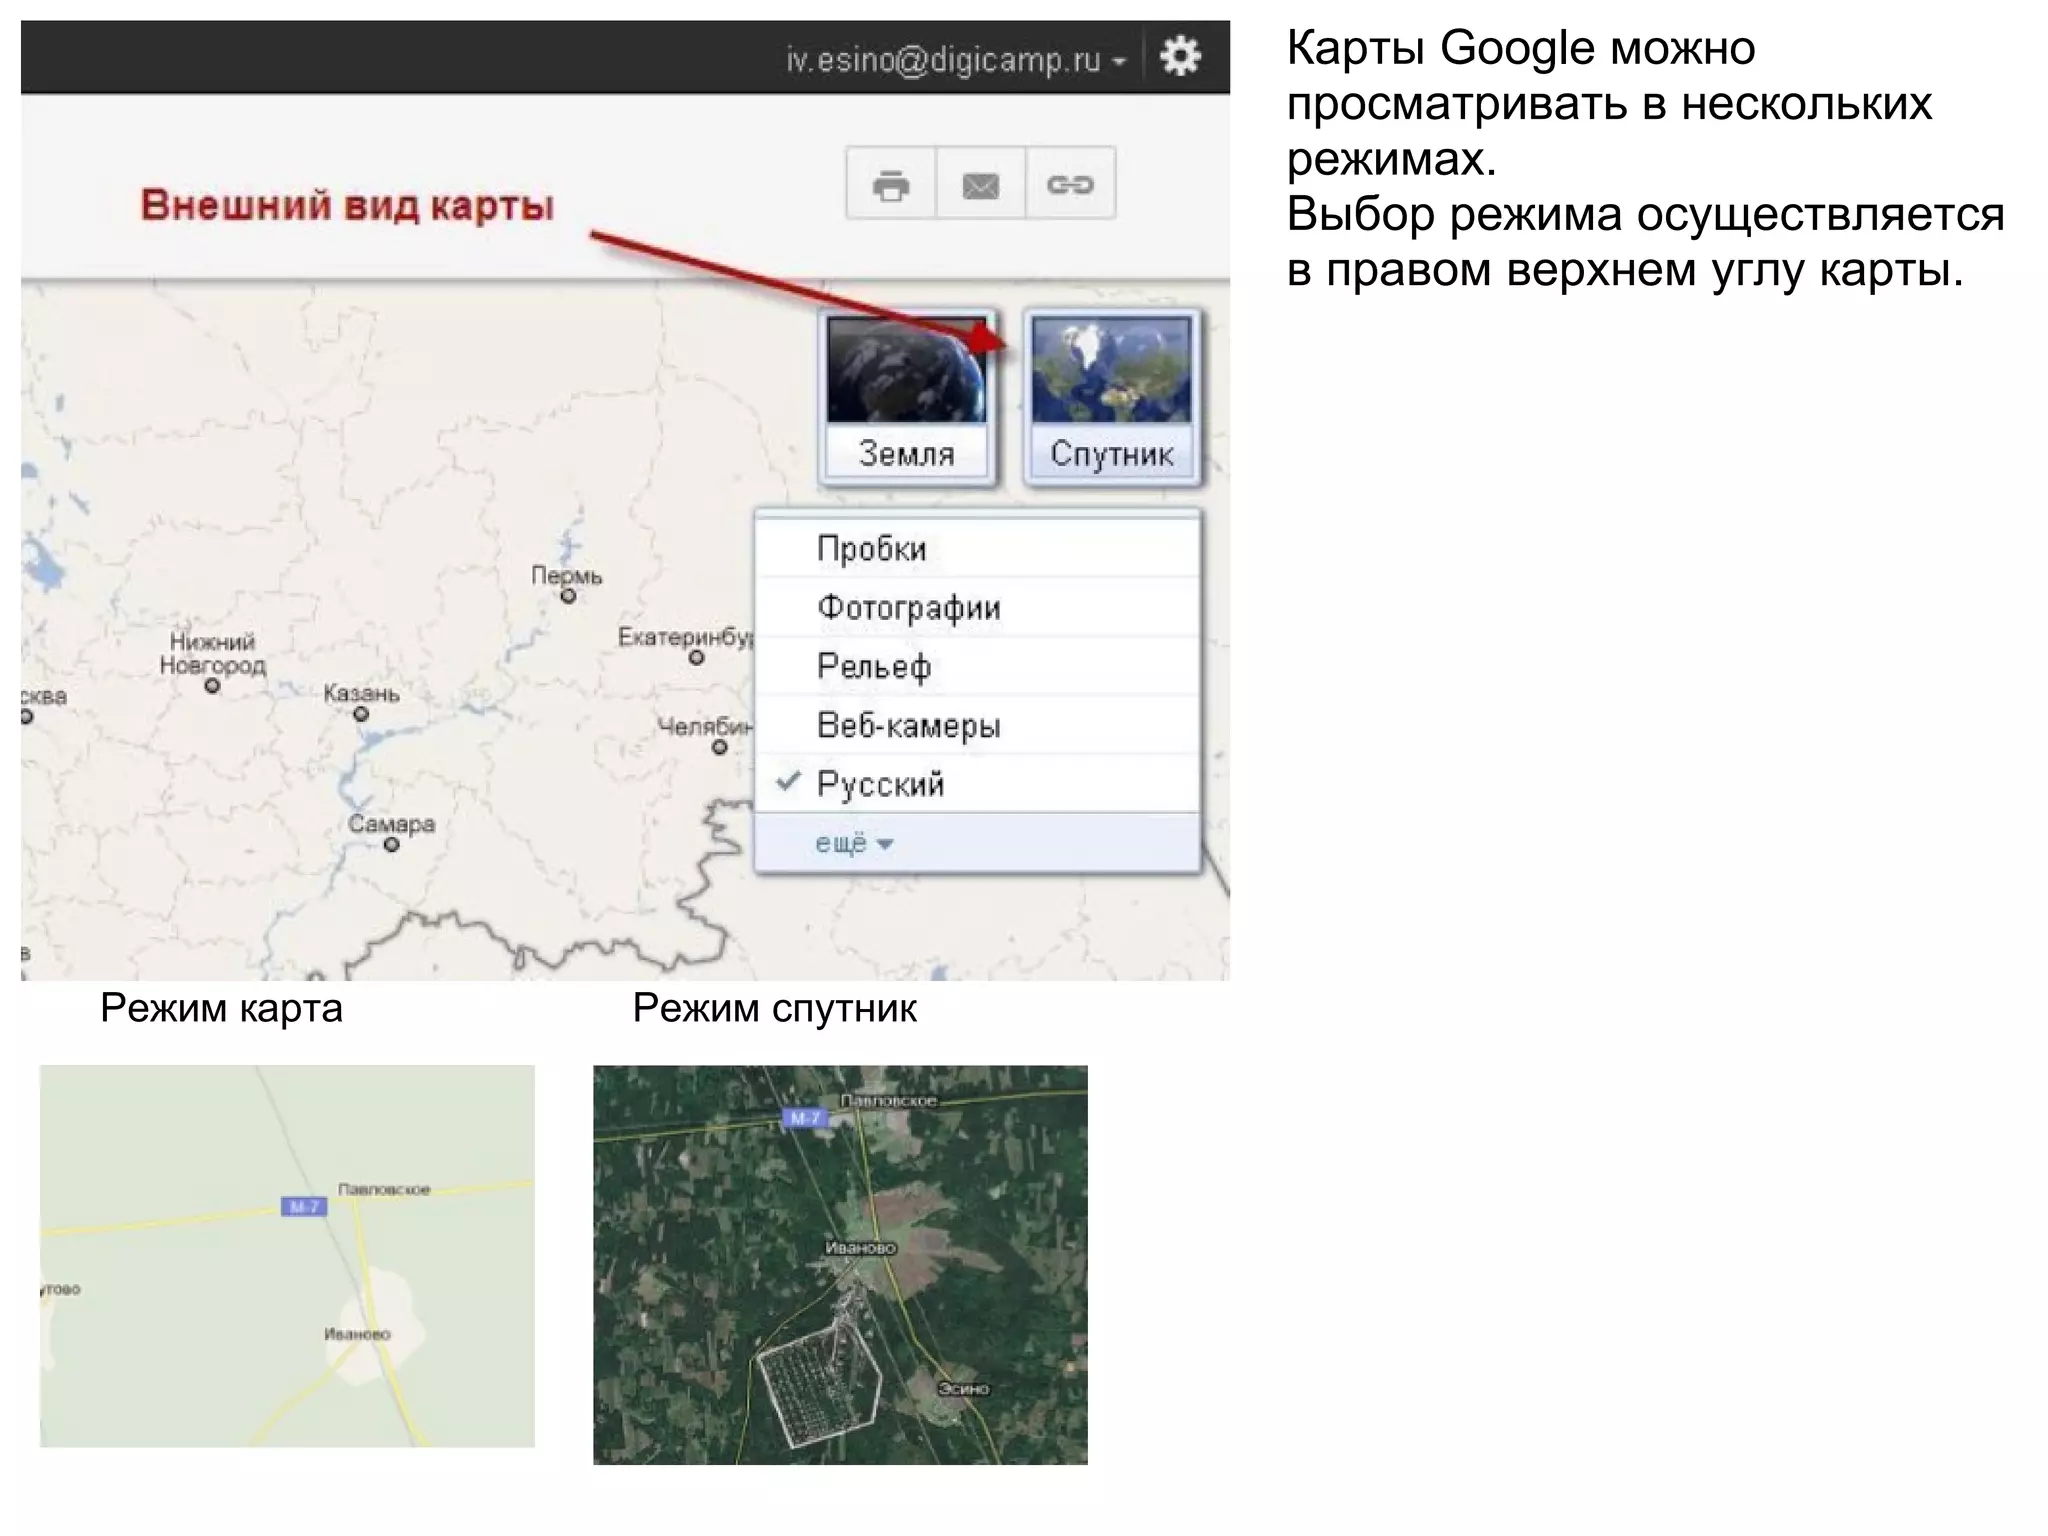
Task: Click the email envelope icon
Action: coord(980,185)
